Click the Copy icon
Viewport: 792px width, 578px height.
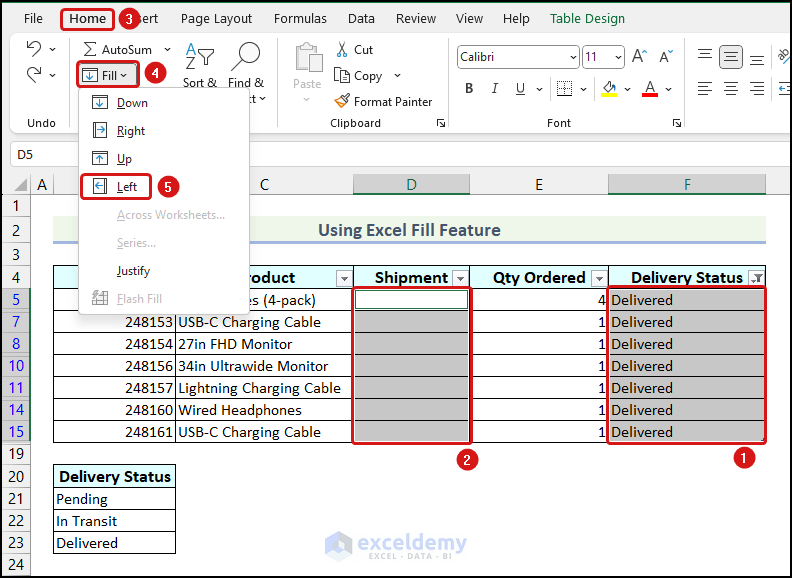pos(342,75)
